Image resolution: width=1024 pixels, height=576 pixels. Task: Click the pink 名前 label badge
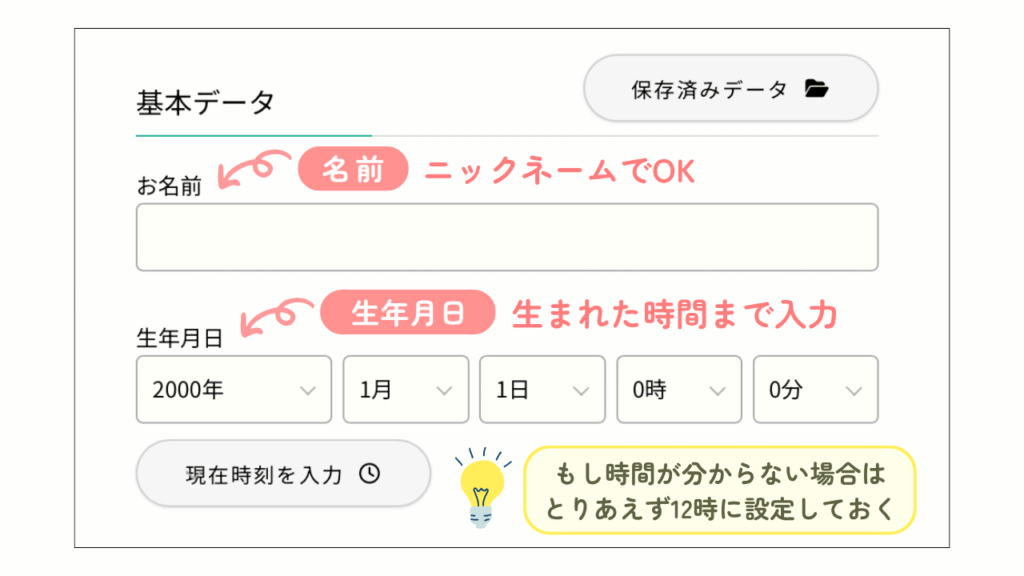tap(352, 168)
